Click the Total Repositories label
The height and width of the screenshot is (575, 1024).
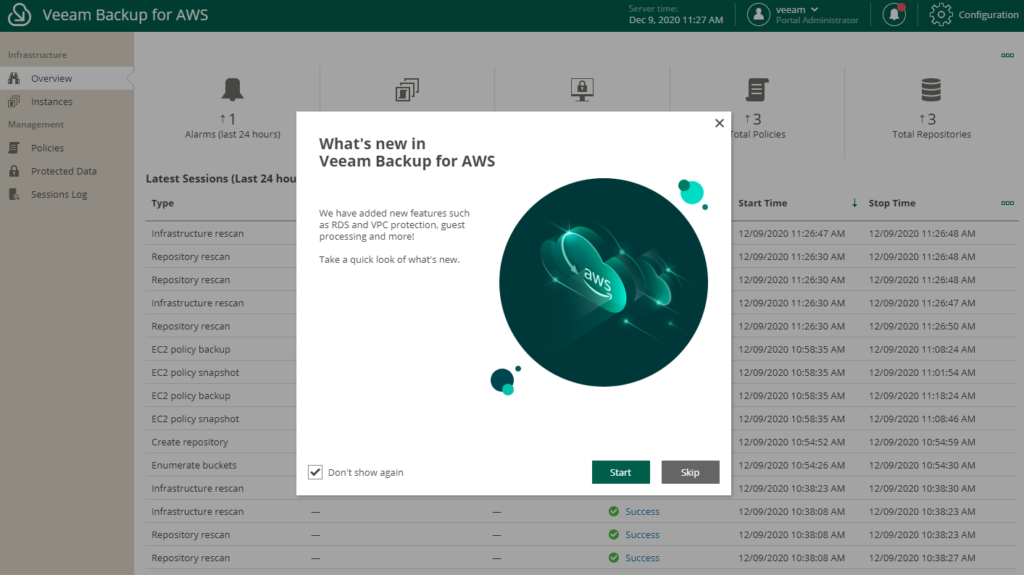pos(931,135)
